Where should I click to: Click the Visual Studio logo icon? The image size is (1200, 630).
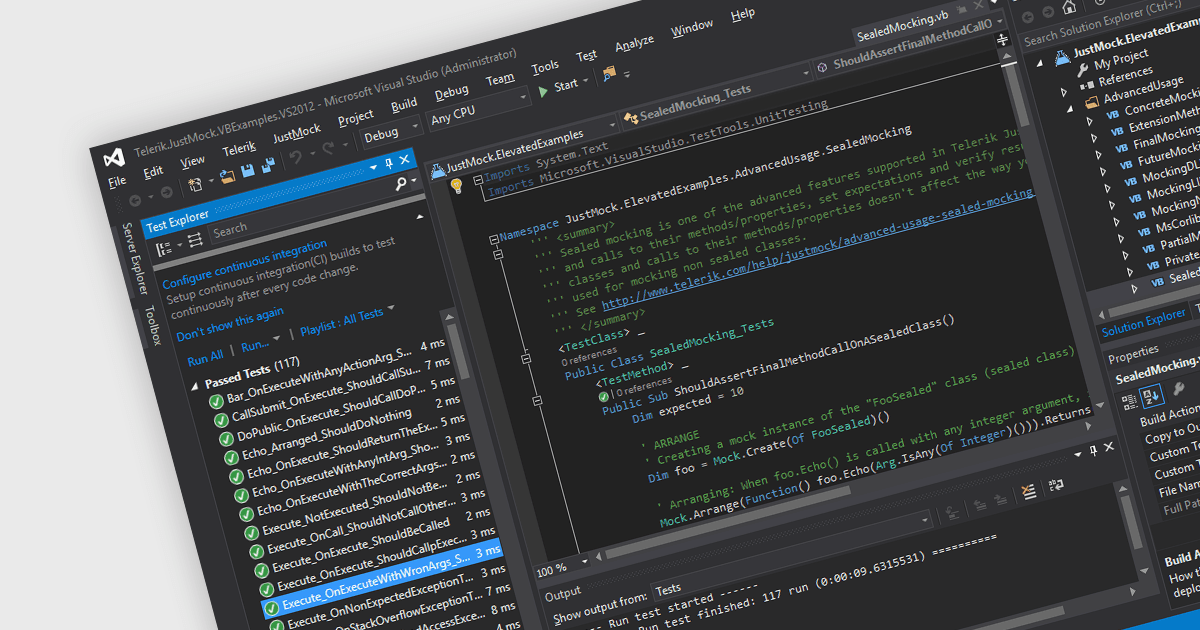tap(114, 158)
